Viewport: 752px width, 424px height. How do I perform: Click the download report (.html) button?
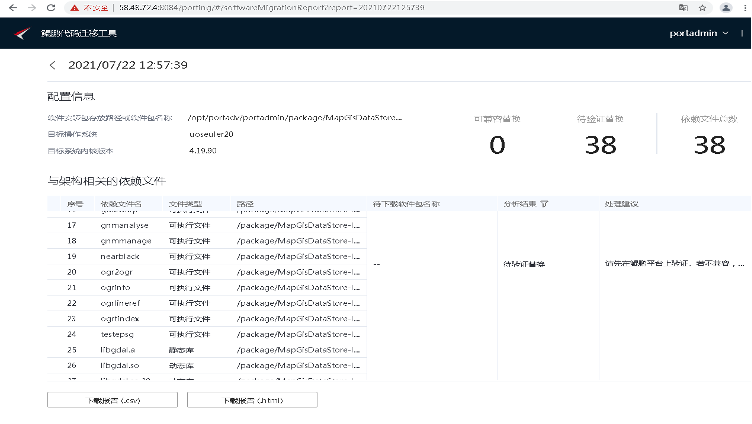point(252,400)
